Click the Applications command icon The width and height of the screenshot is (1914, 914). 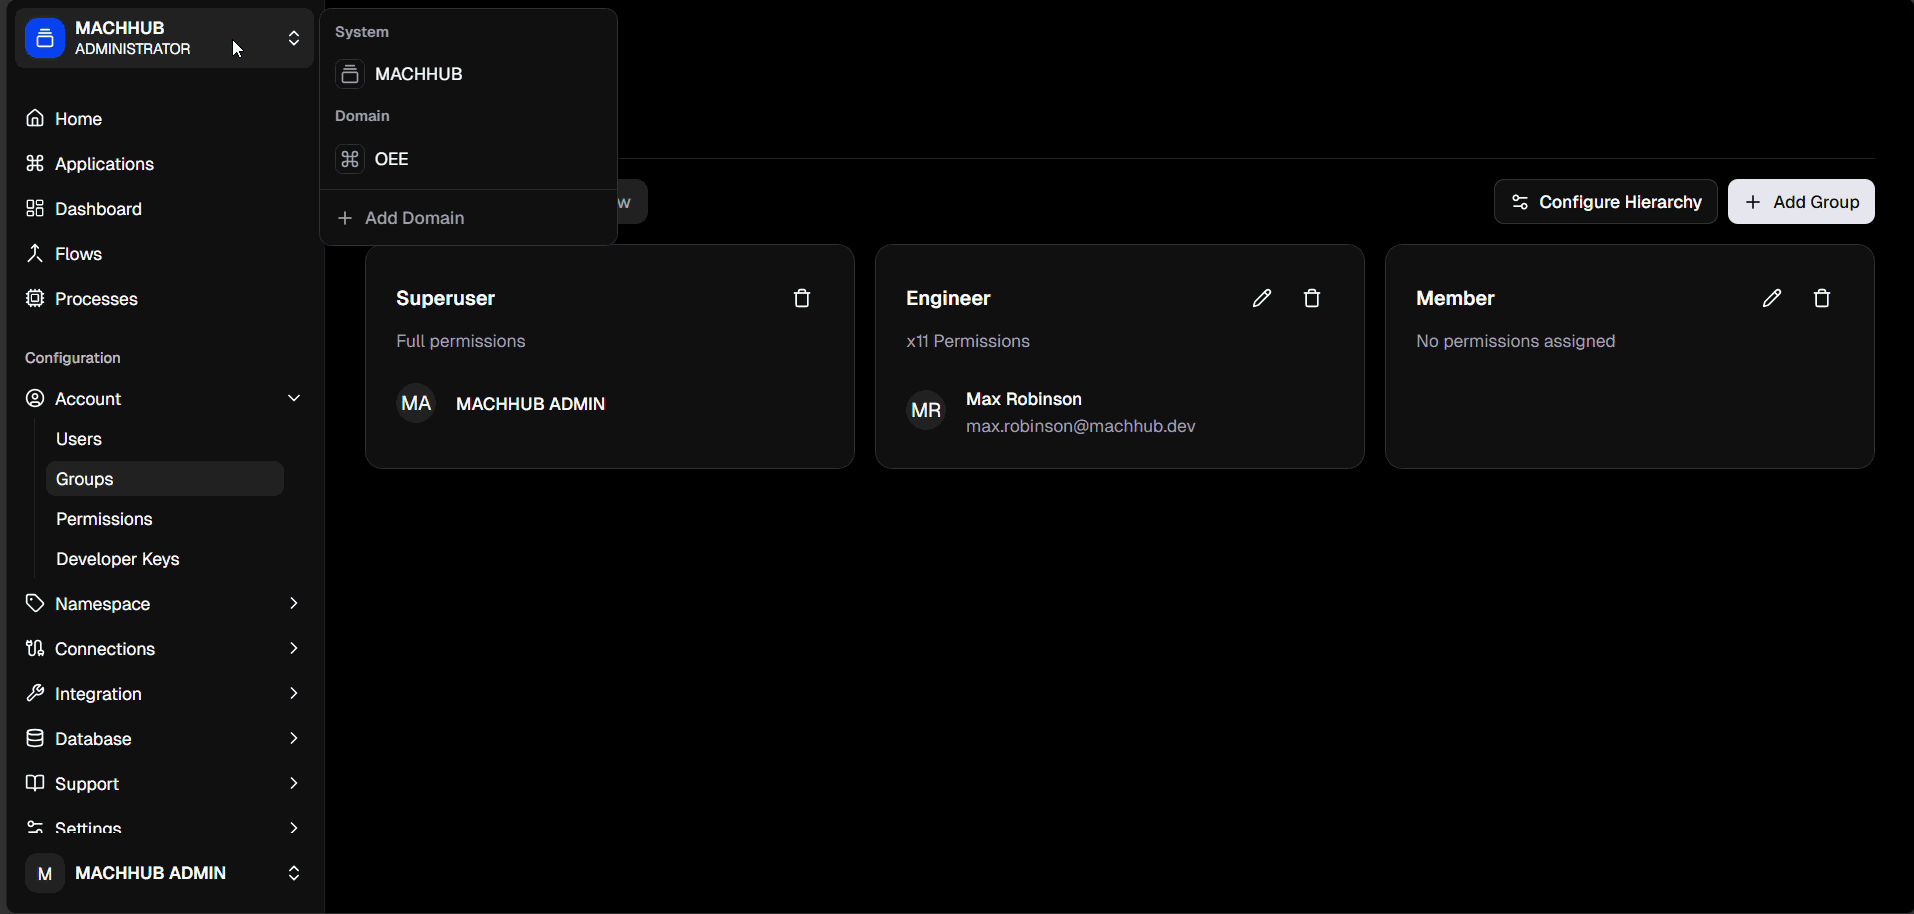35,163
